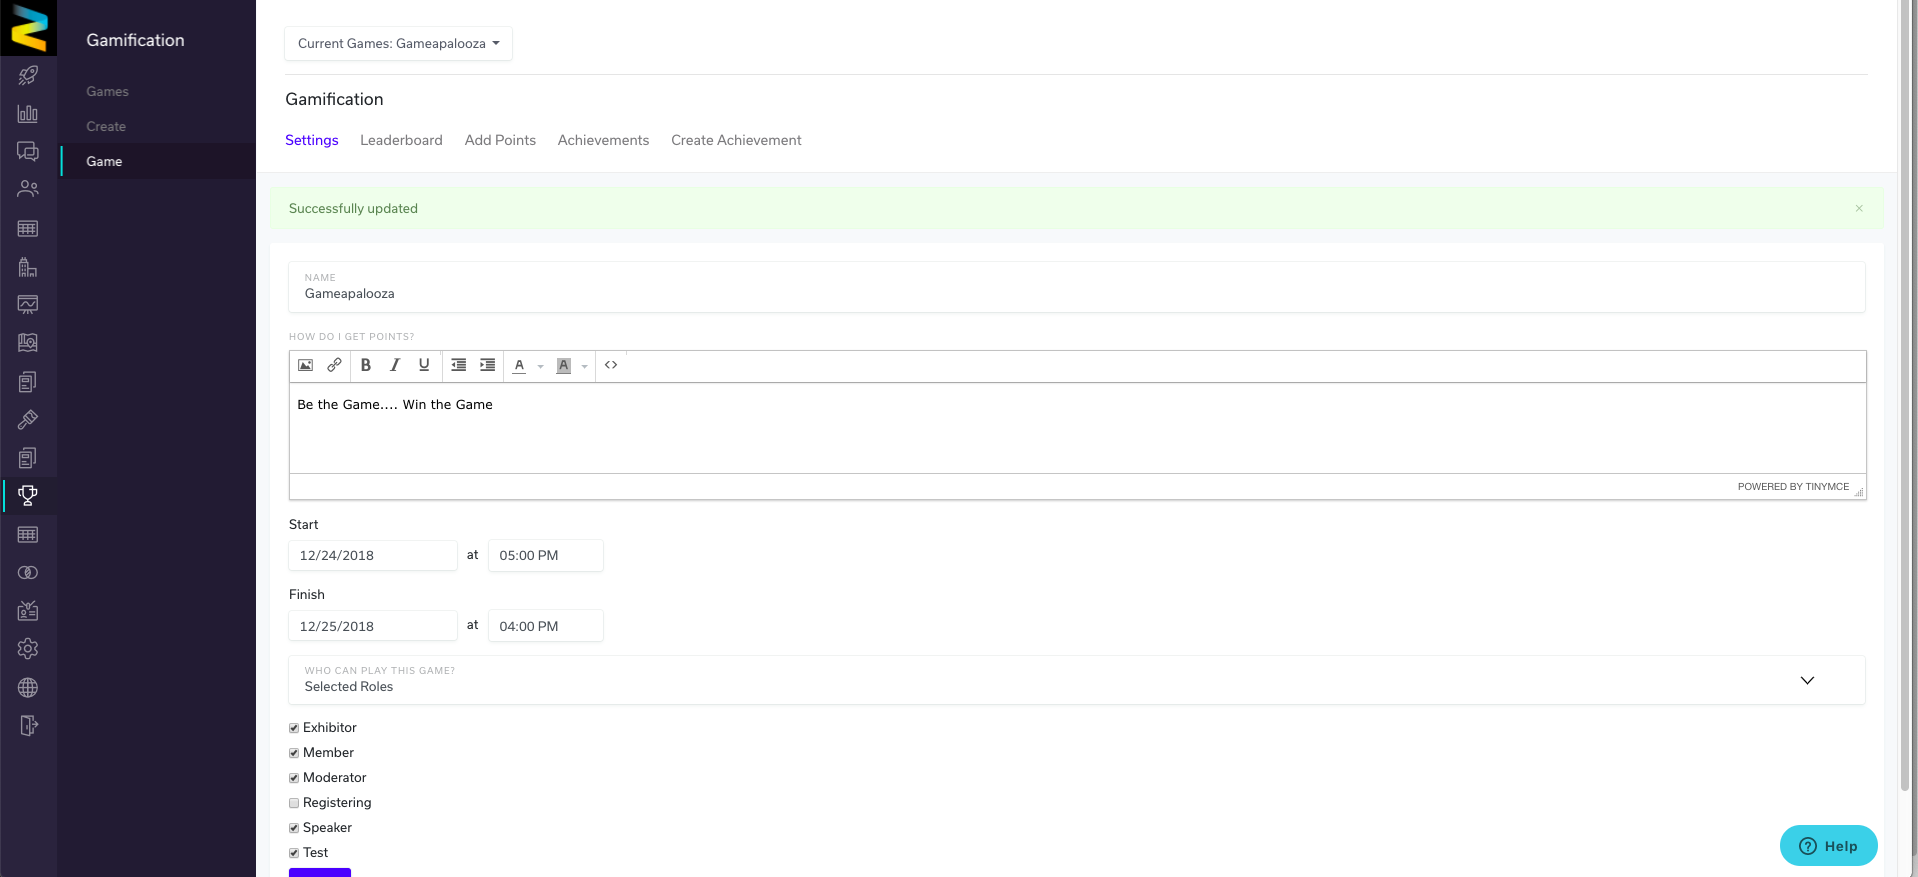Toggle the Exhibitor role checkbox

pyautogui.click(x=294, y=728)
